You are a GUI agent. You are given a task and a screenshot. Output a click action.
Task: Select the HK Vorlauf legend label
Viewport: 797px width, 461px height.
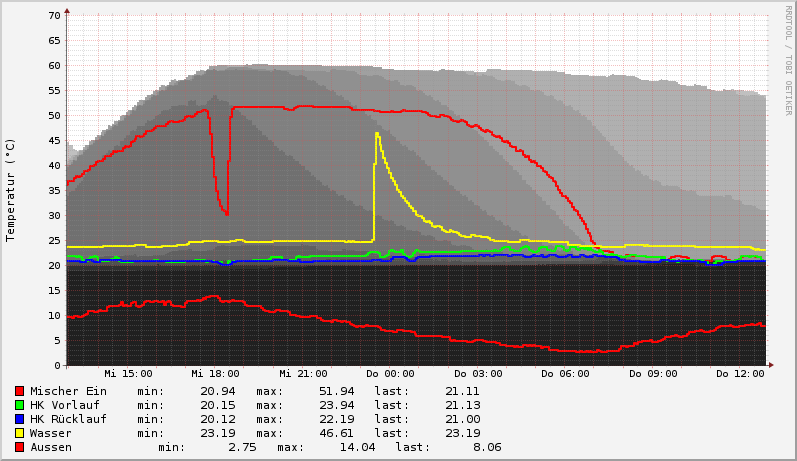click(65, 405)
